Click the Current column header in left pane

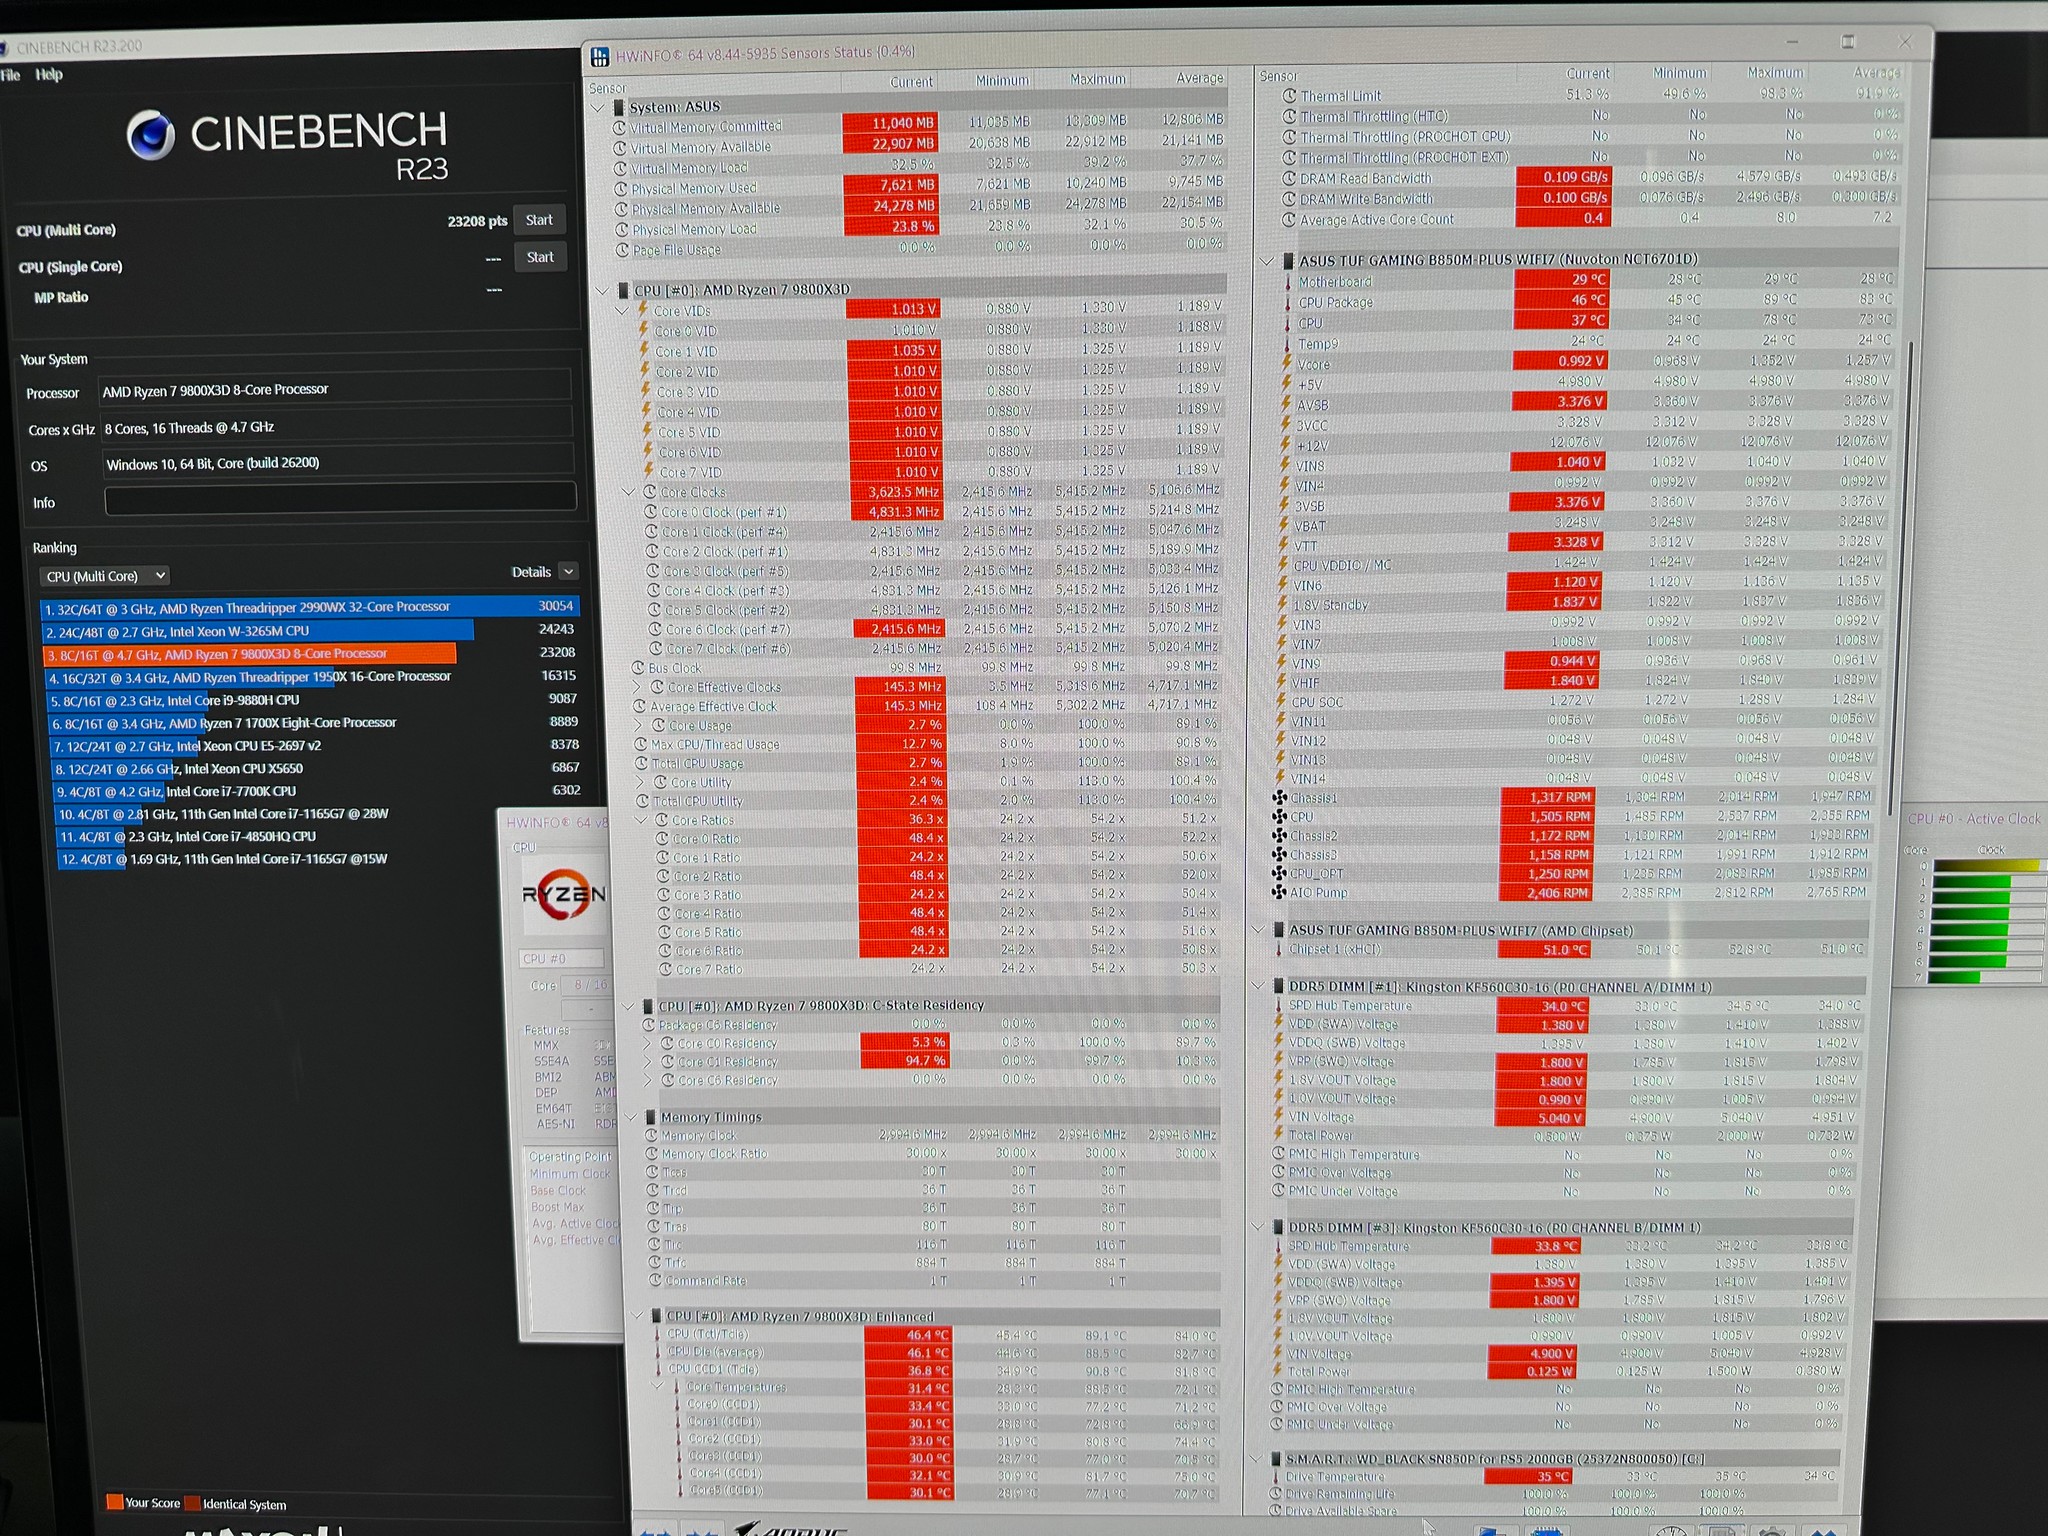[x=911, y=82]
